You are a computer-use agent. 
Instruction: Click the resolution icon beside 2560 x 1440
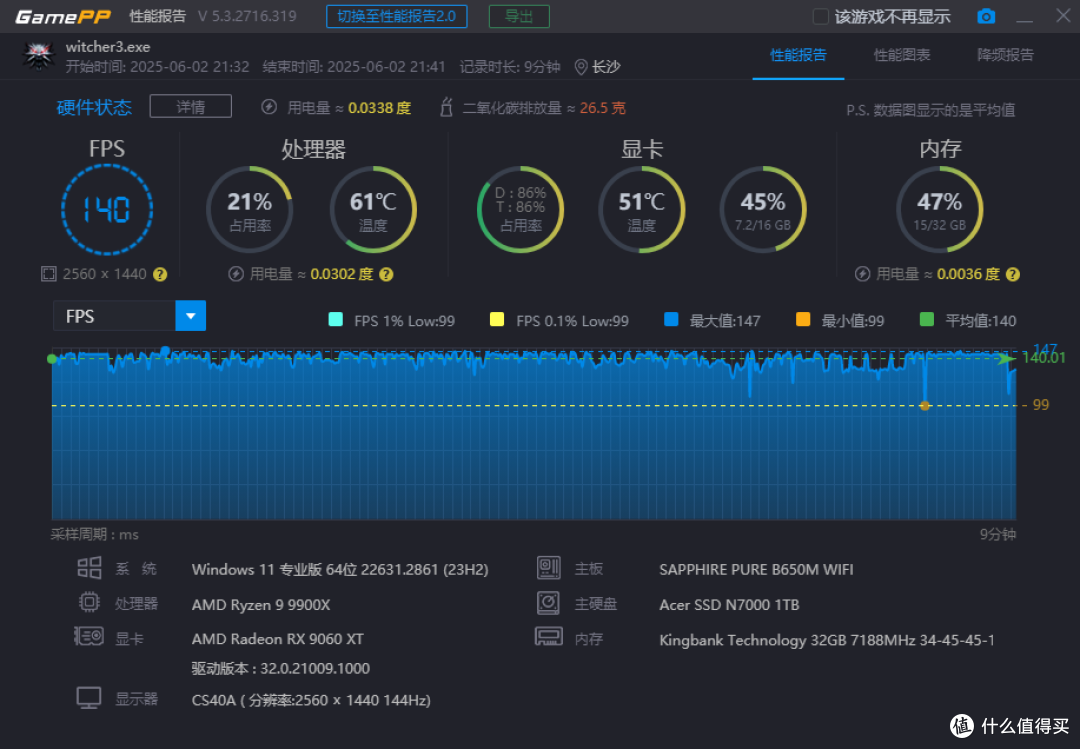coord(48,274)
